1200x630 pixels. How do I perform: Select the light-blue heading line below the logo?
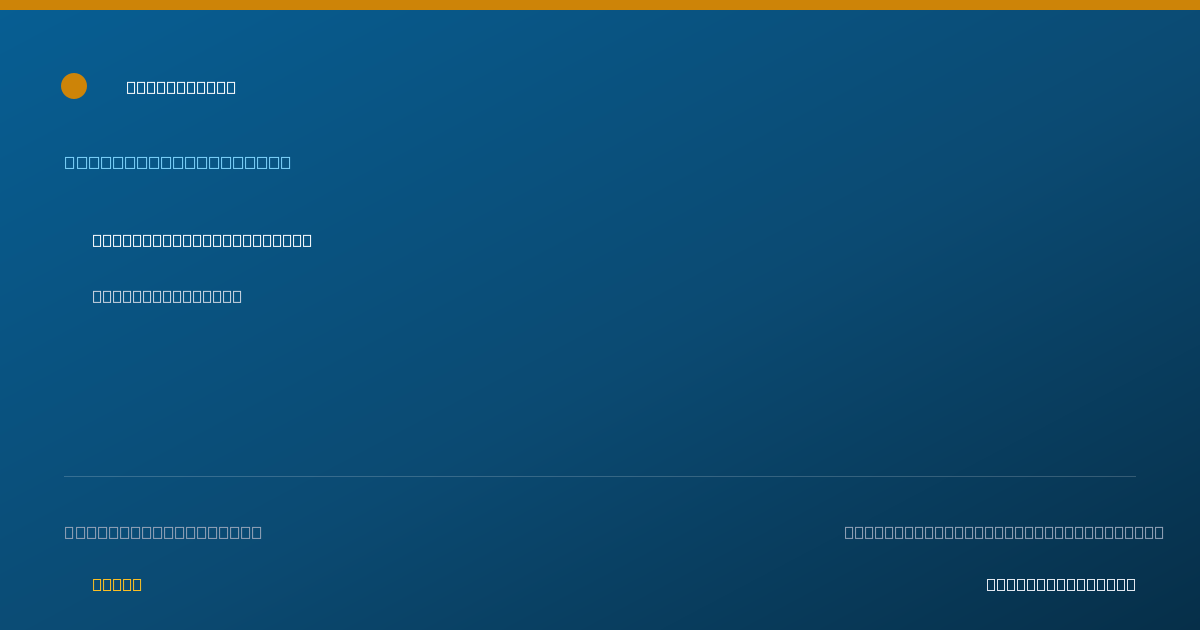(178, 162)
